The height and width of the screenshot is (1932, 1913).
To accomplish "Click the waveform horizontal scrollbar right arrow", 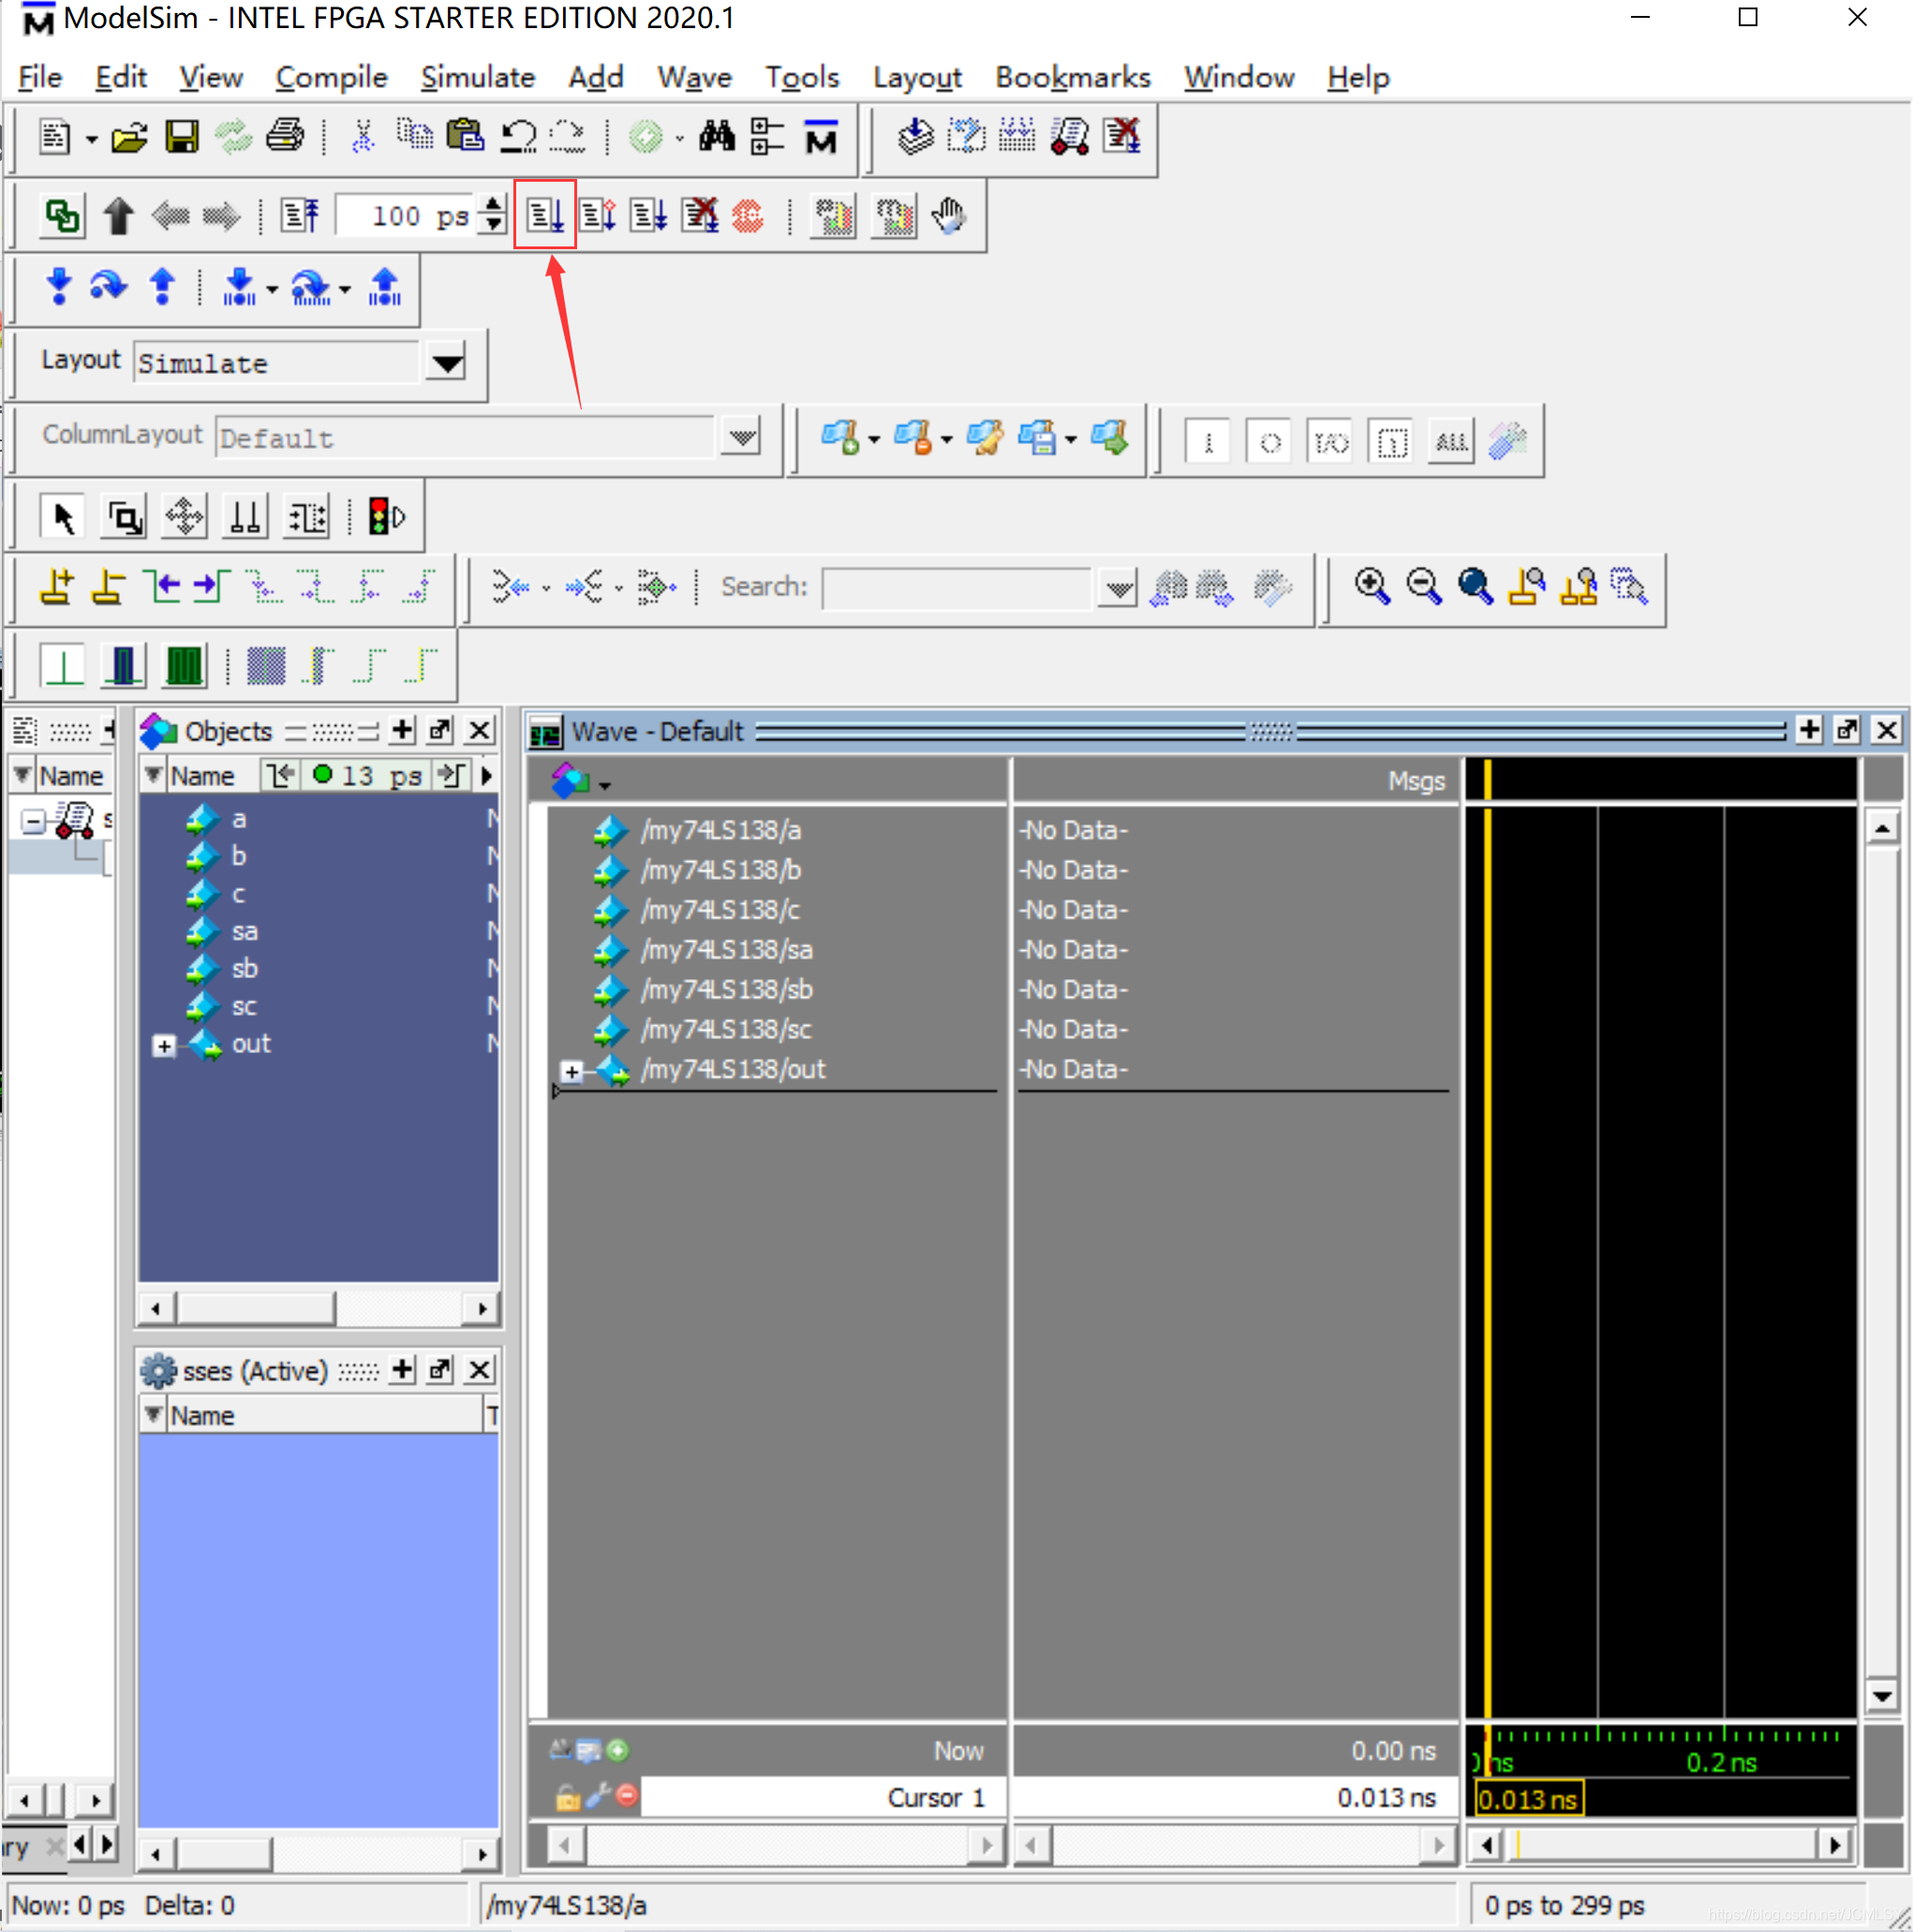I will (1834, 1844).
